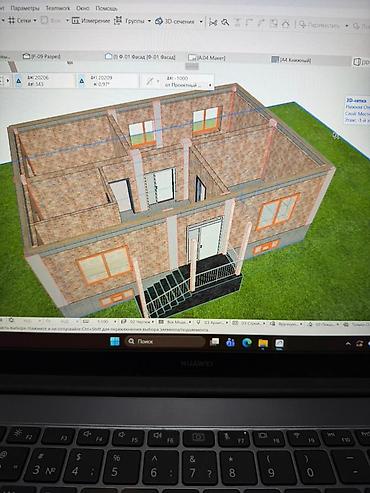Expand the Группы dropdown arrow
The image size is (370, 493).
(x=149, y=21)
